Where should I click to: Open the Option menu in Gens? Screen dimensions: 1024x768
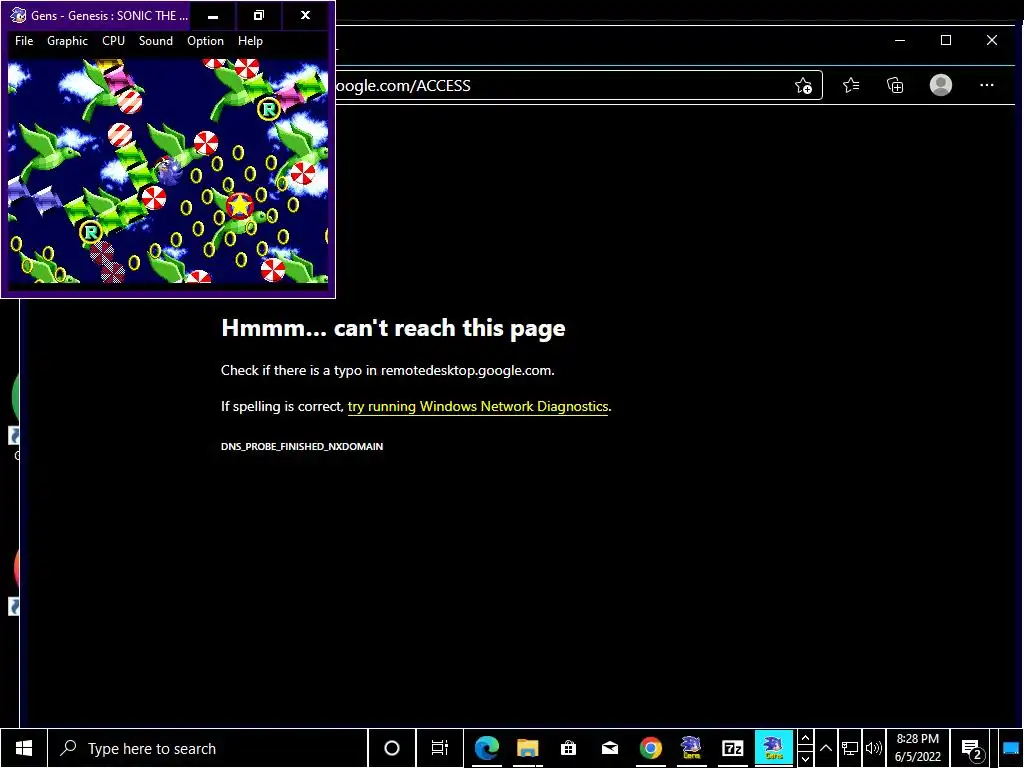(x=205, y=40)
